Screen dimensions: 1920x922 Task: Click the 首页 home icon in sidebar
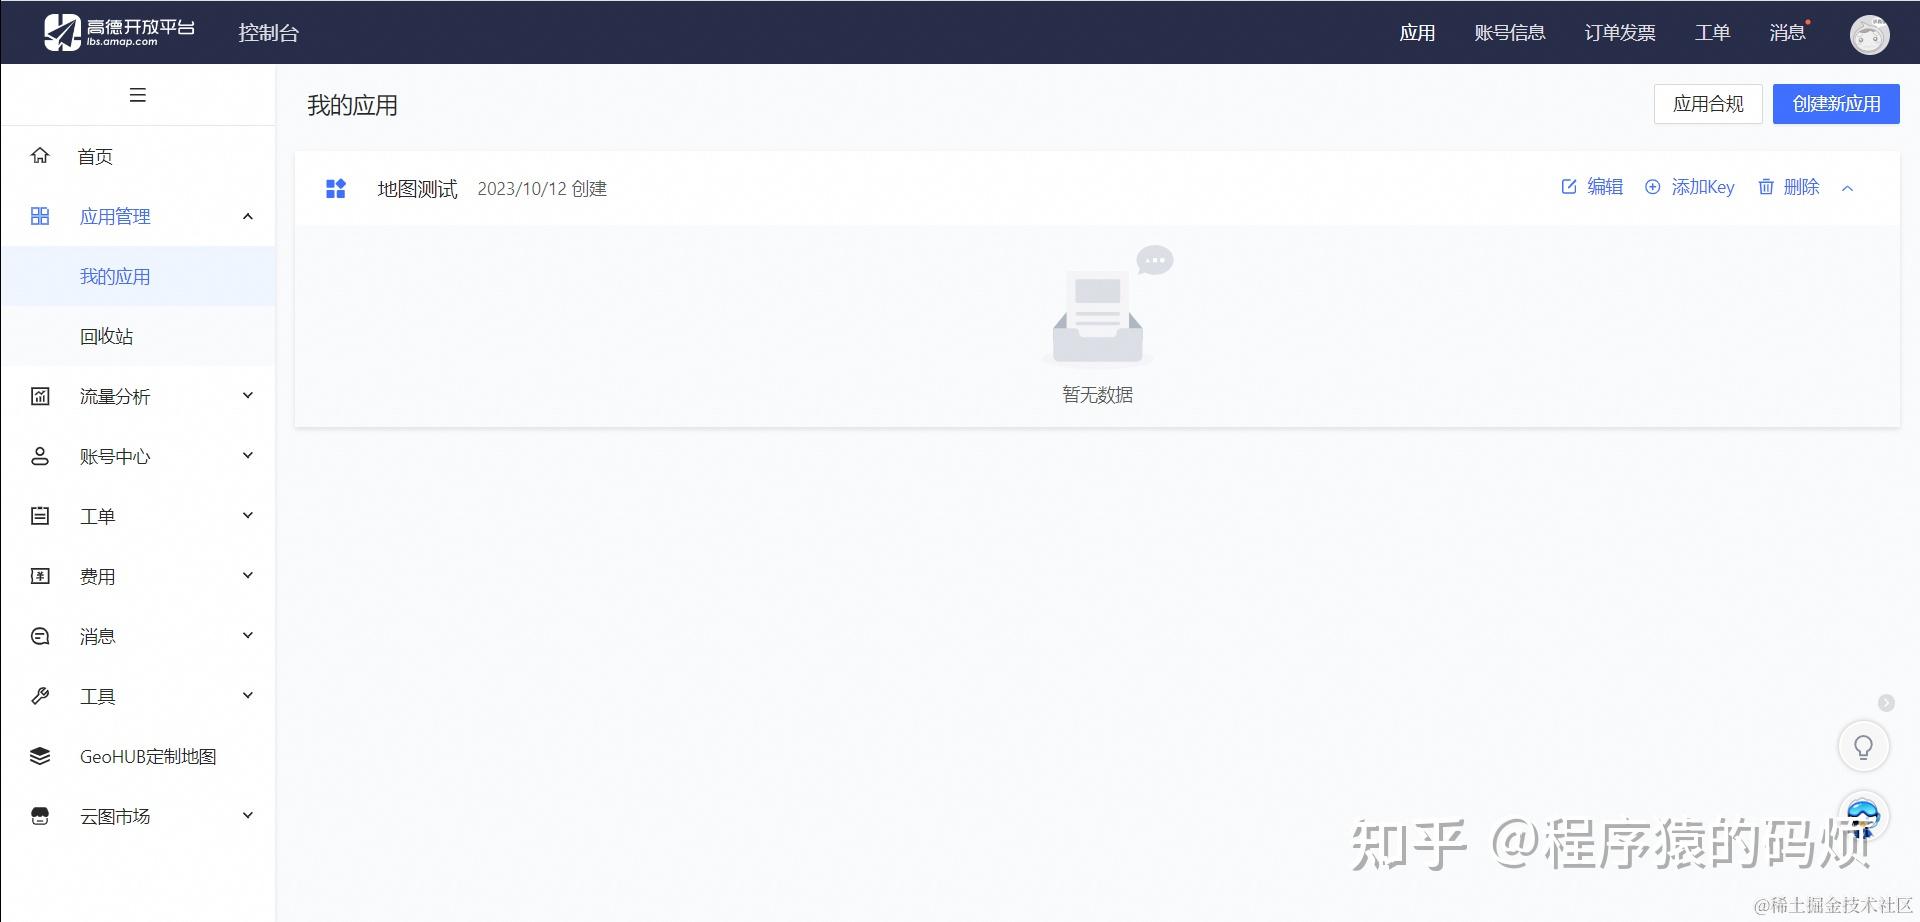40,156
